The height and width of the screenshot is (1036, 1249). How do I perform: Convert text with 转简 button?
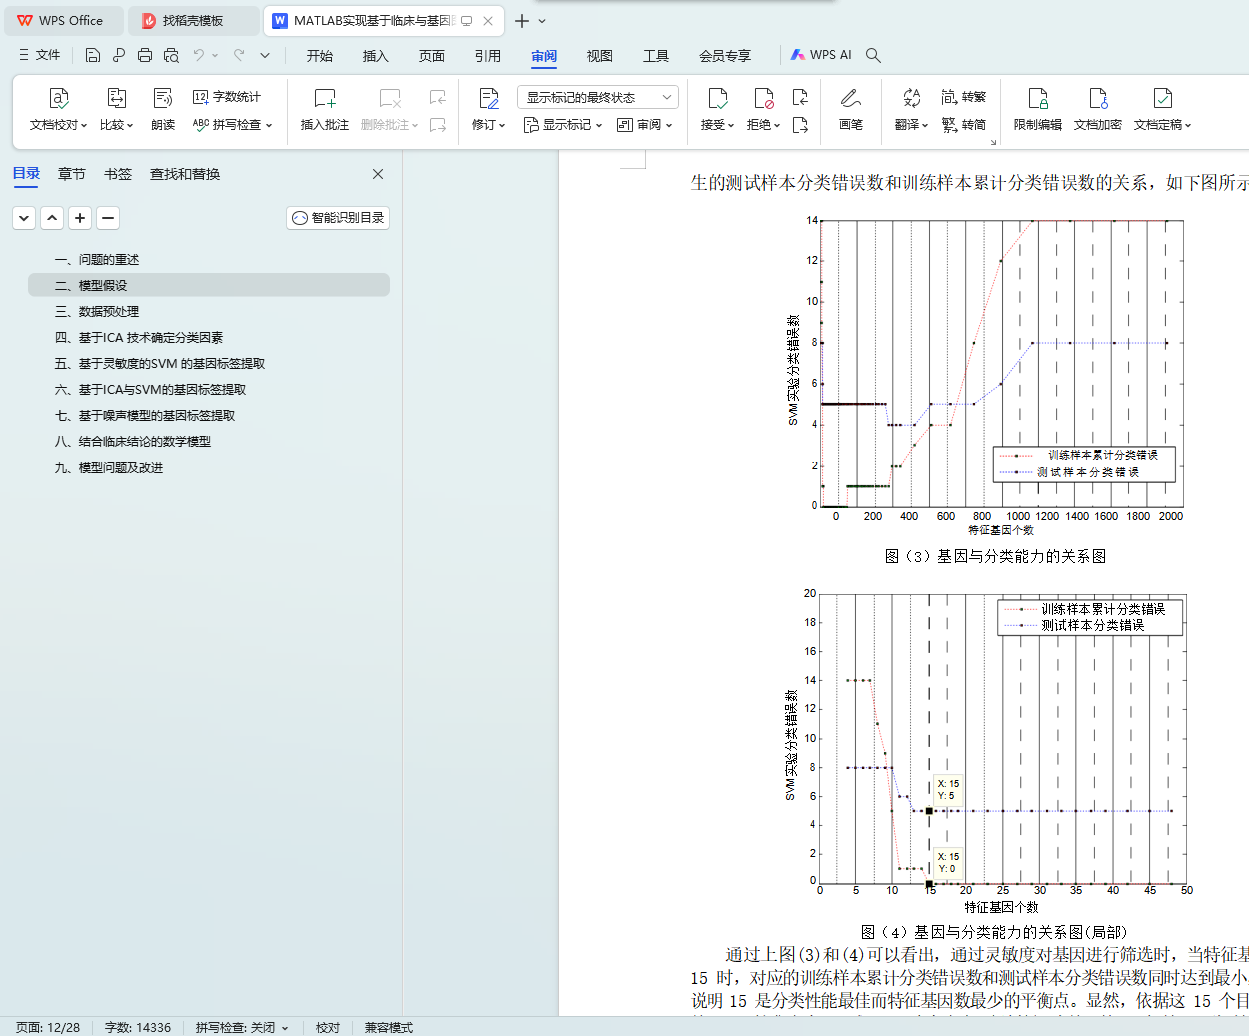tap(964, 125)
